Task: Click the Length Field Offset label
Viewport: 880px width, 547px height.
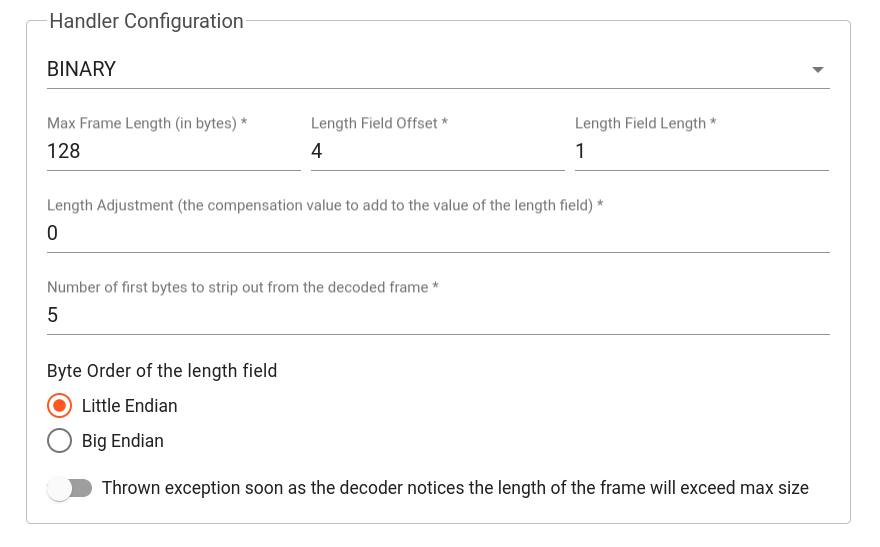Action: [379, 123]
